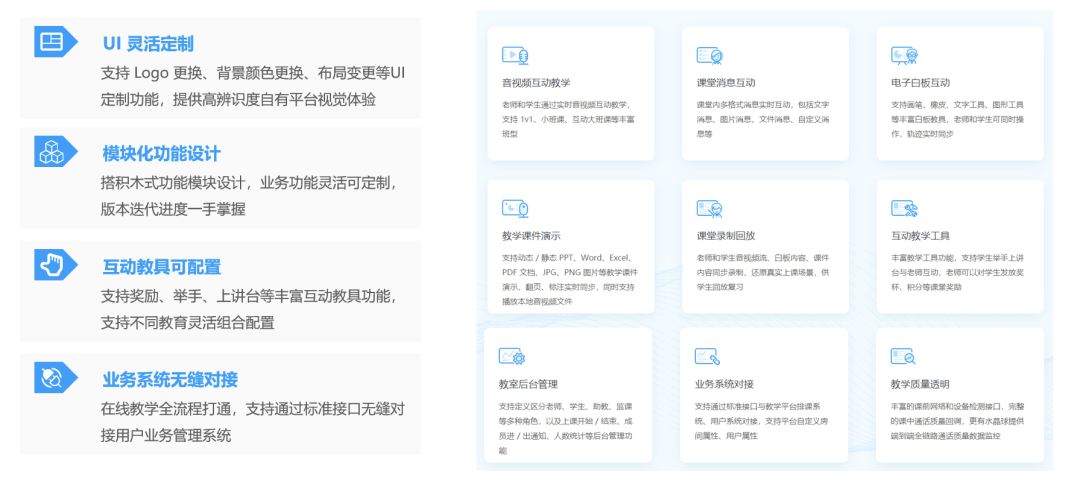Select the 教室后台管理 card title
The image size is (1080, 480).
(528, 384)
